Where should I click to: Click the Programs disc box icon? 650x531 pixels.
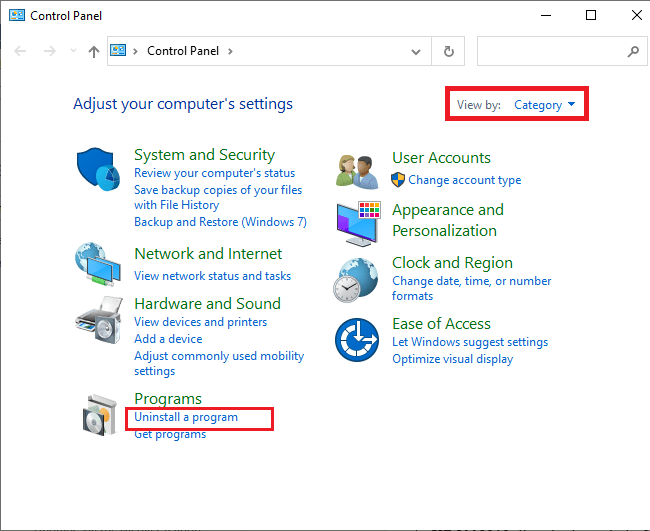(x=99, y=415)
